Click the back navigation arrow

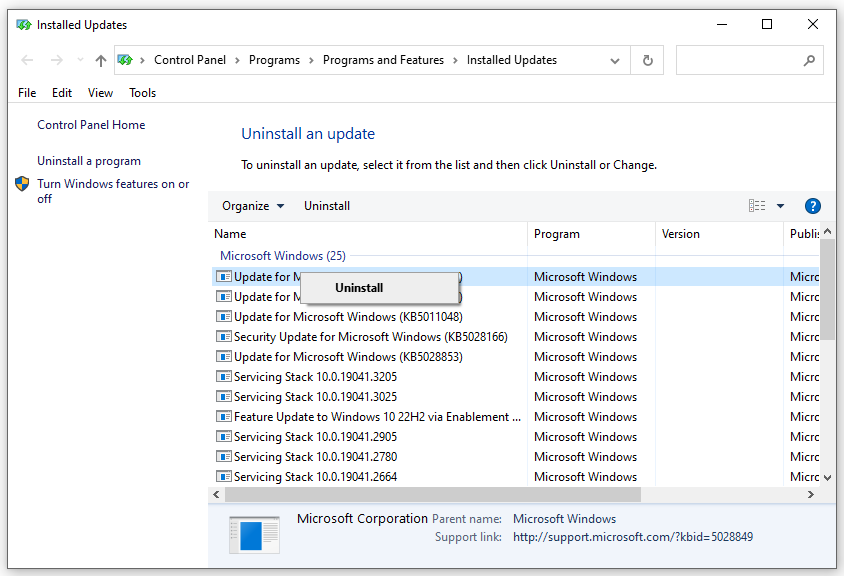(27, 60)
